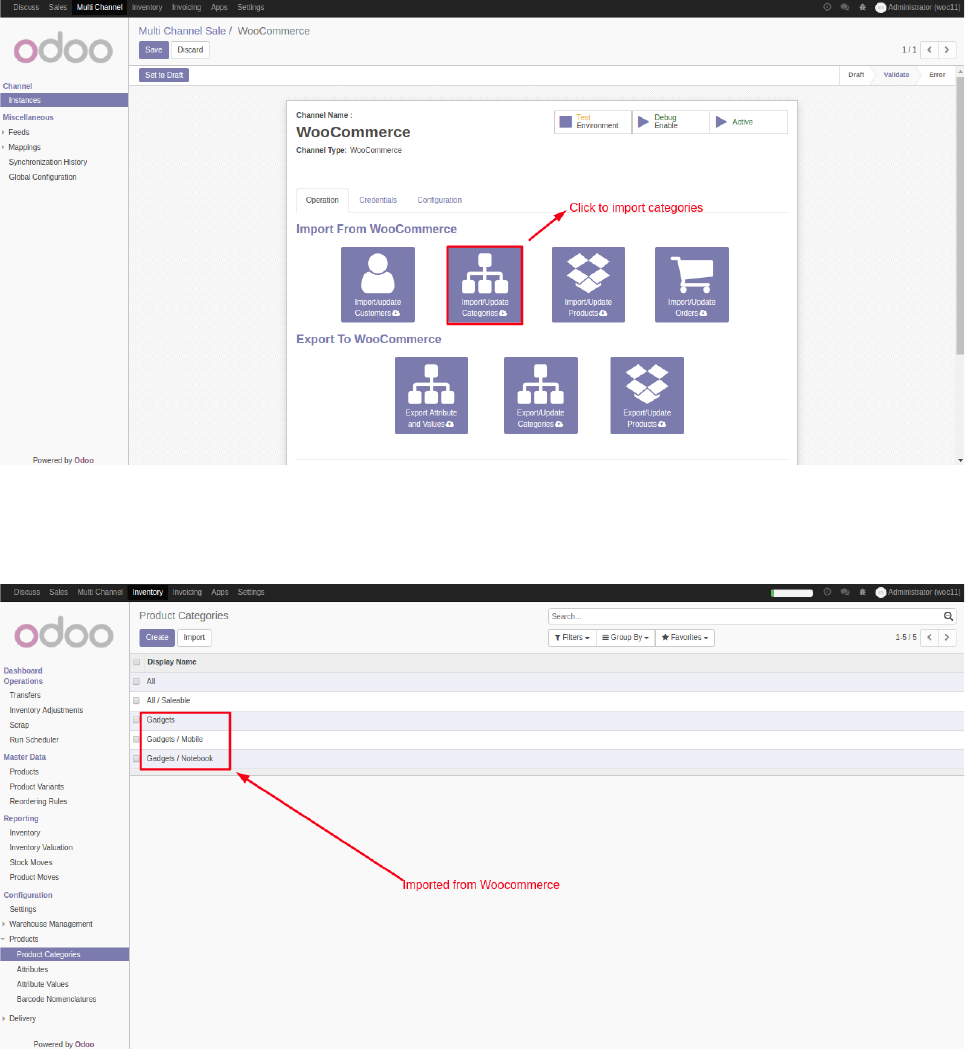Image resolution: width=965 pixels, height=1049 pixels.
Task: Click the clock activities icon in top navbar
Action: (x=827, y=7)
